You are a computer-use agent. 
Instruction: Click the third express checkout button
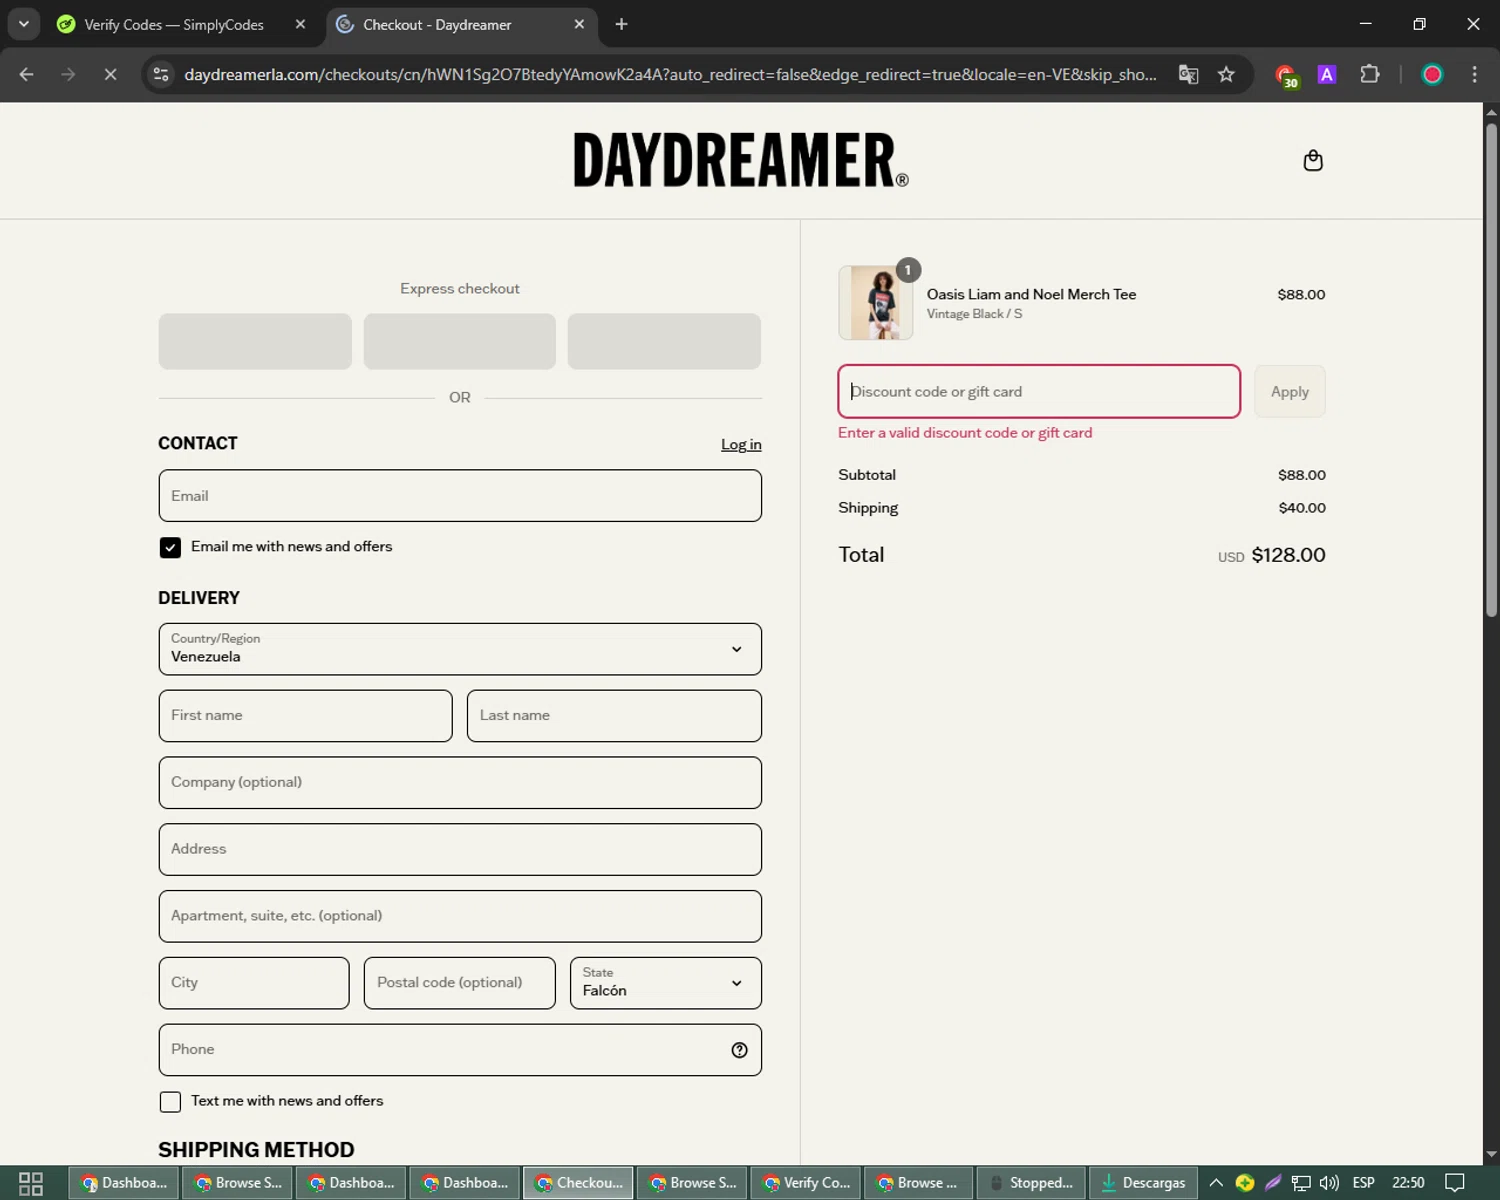[x=664, y=341]
